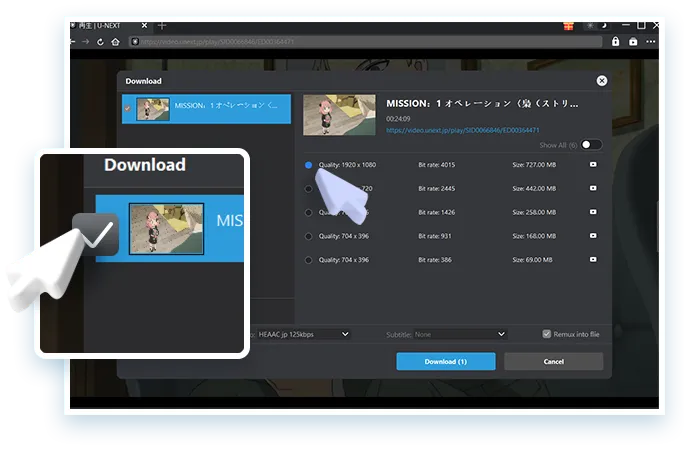Click the Bit rate: 931 text

coord(434,236)
